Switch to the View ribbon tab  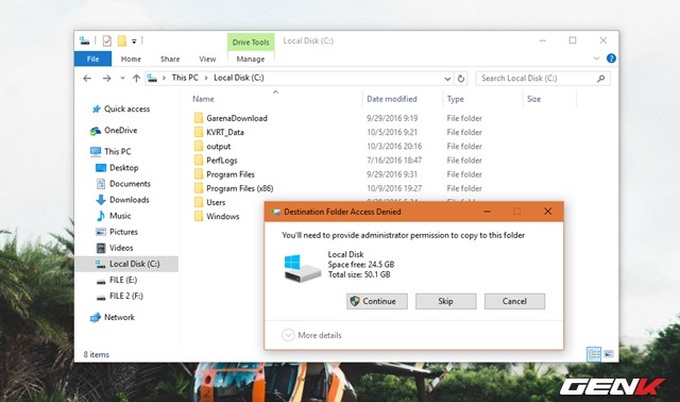207,59
